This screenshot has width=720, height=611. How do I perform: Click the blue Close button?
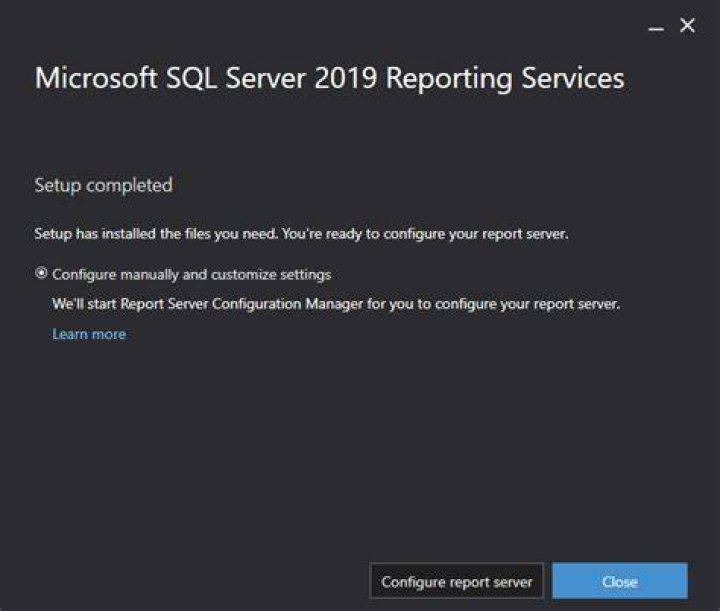(619, 582)
